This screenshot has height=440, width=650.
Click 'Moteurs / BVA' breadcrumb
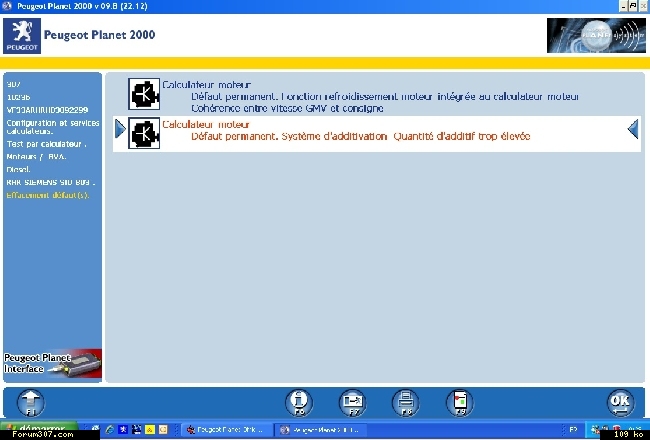(x=36, y=157)
